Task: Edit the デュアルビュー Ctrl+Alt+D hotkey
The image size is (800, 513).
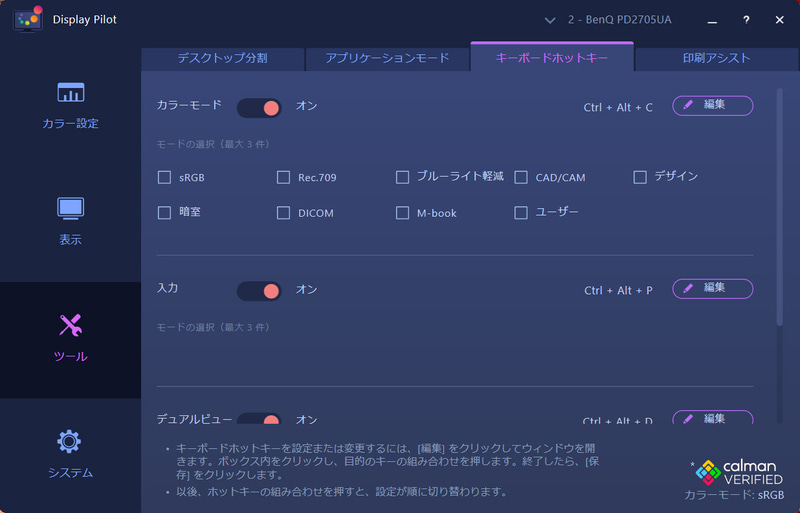Action: [713, 418]
